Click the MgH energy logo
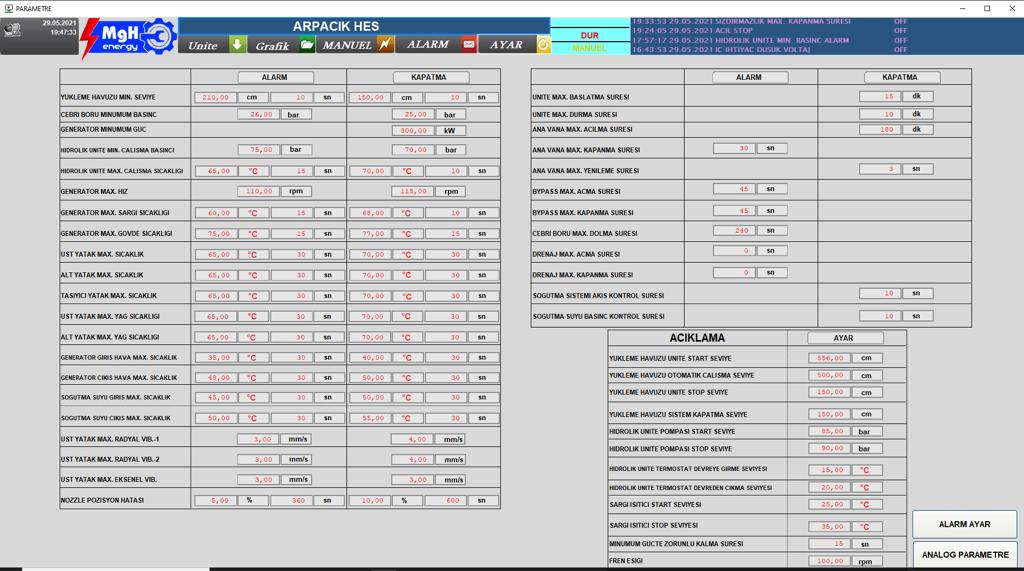Screen dimensions: 1024x571 128,38
